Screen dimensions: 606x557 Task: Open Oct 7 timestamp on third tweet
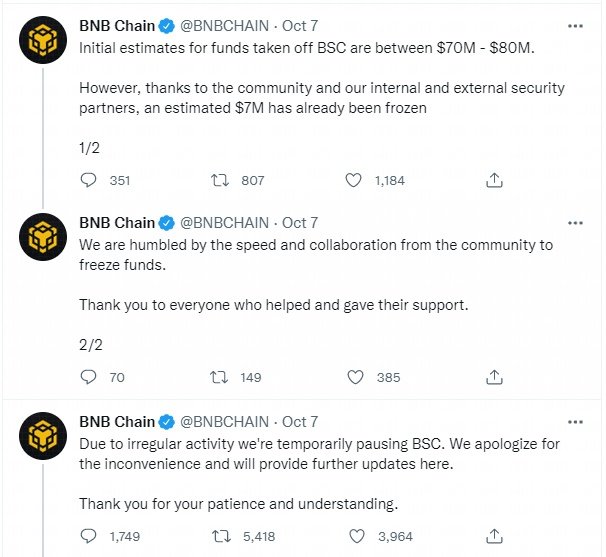point(300,421)
